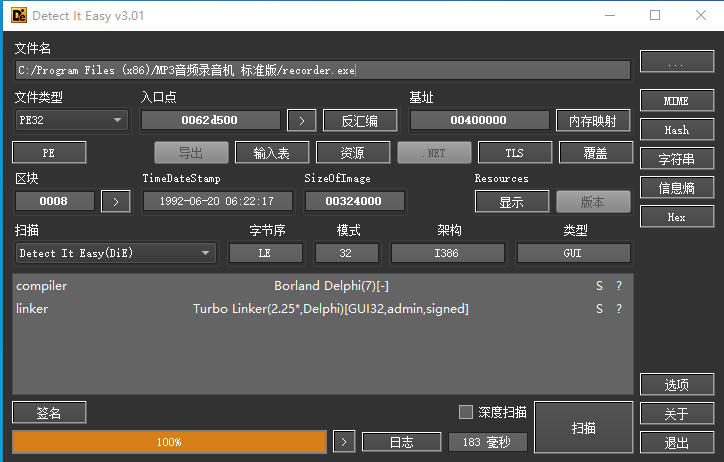Open the Hash button
The height and width of the screenshot is (462, 724).
676,130
